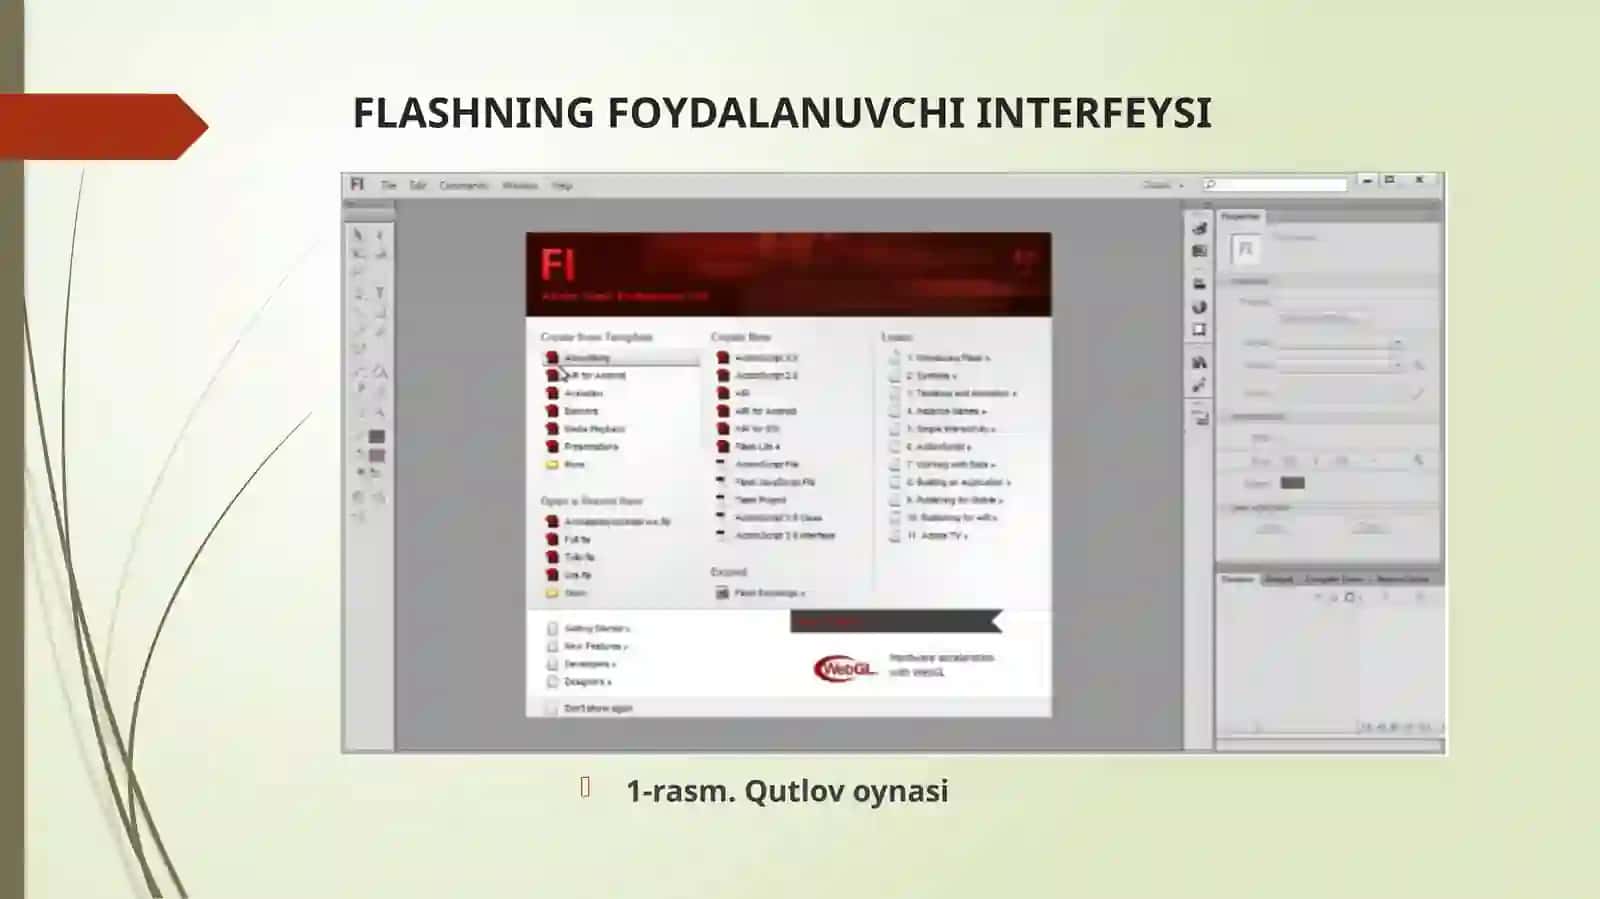Click the WebGL logo banner
1600x899 pixels.
pyautogui.click(x=845, y=668)
